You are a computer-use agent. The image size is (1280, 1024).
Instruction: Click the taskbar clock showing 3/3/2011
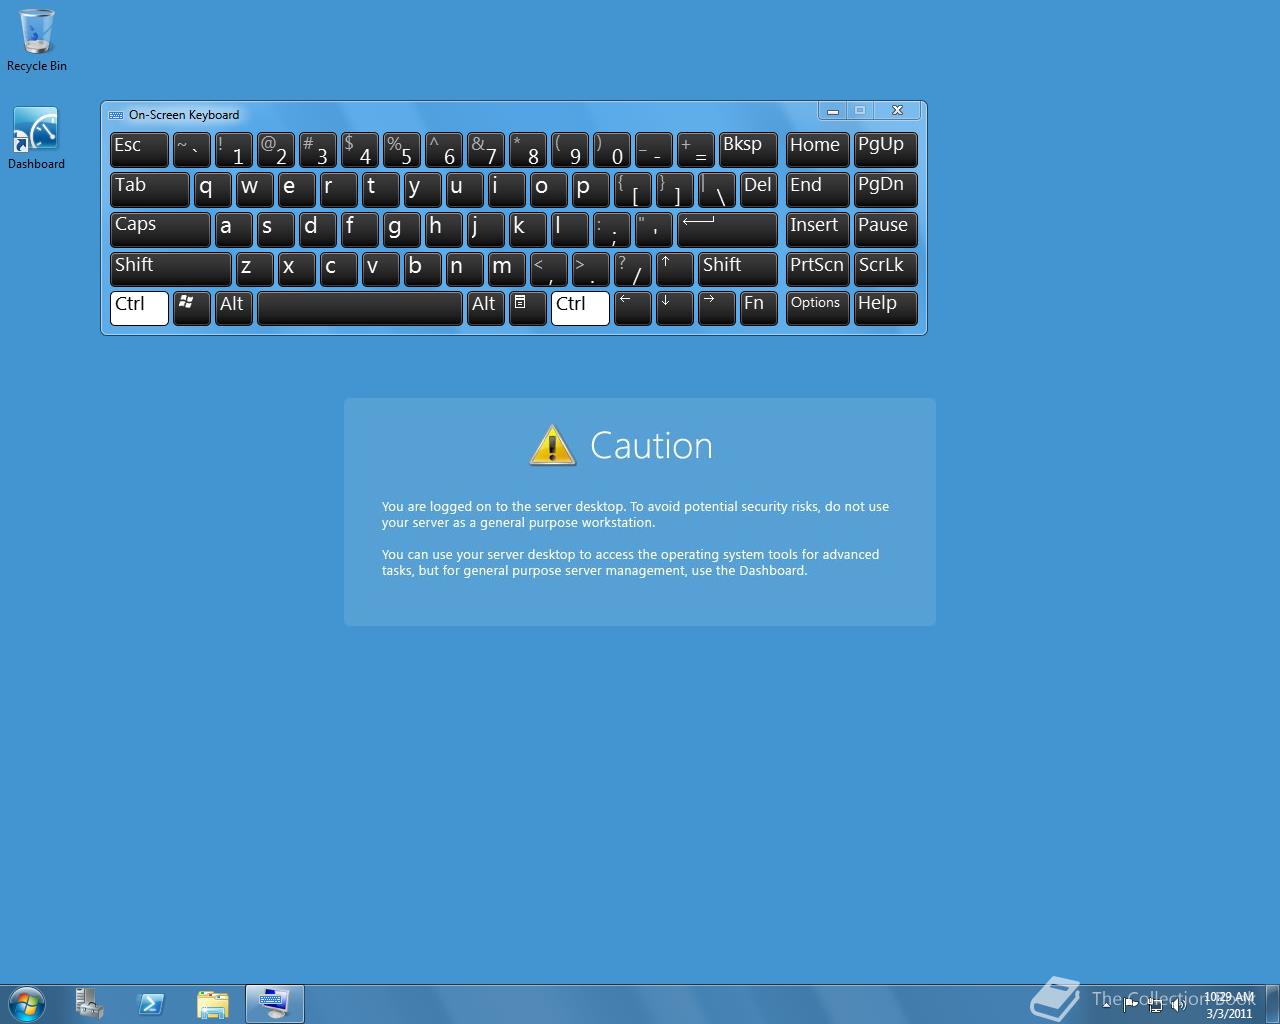point(1229,1005)
